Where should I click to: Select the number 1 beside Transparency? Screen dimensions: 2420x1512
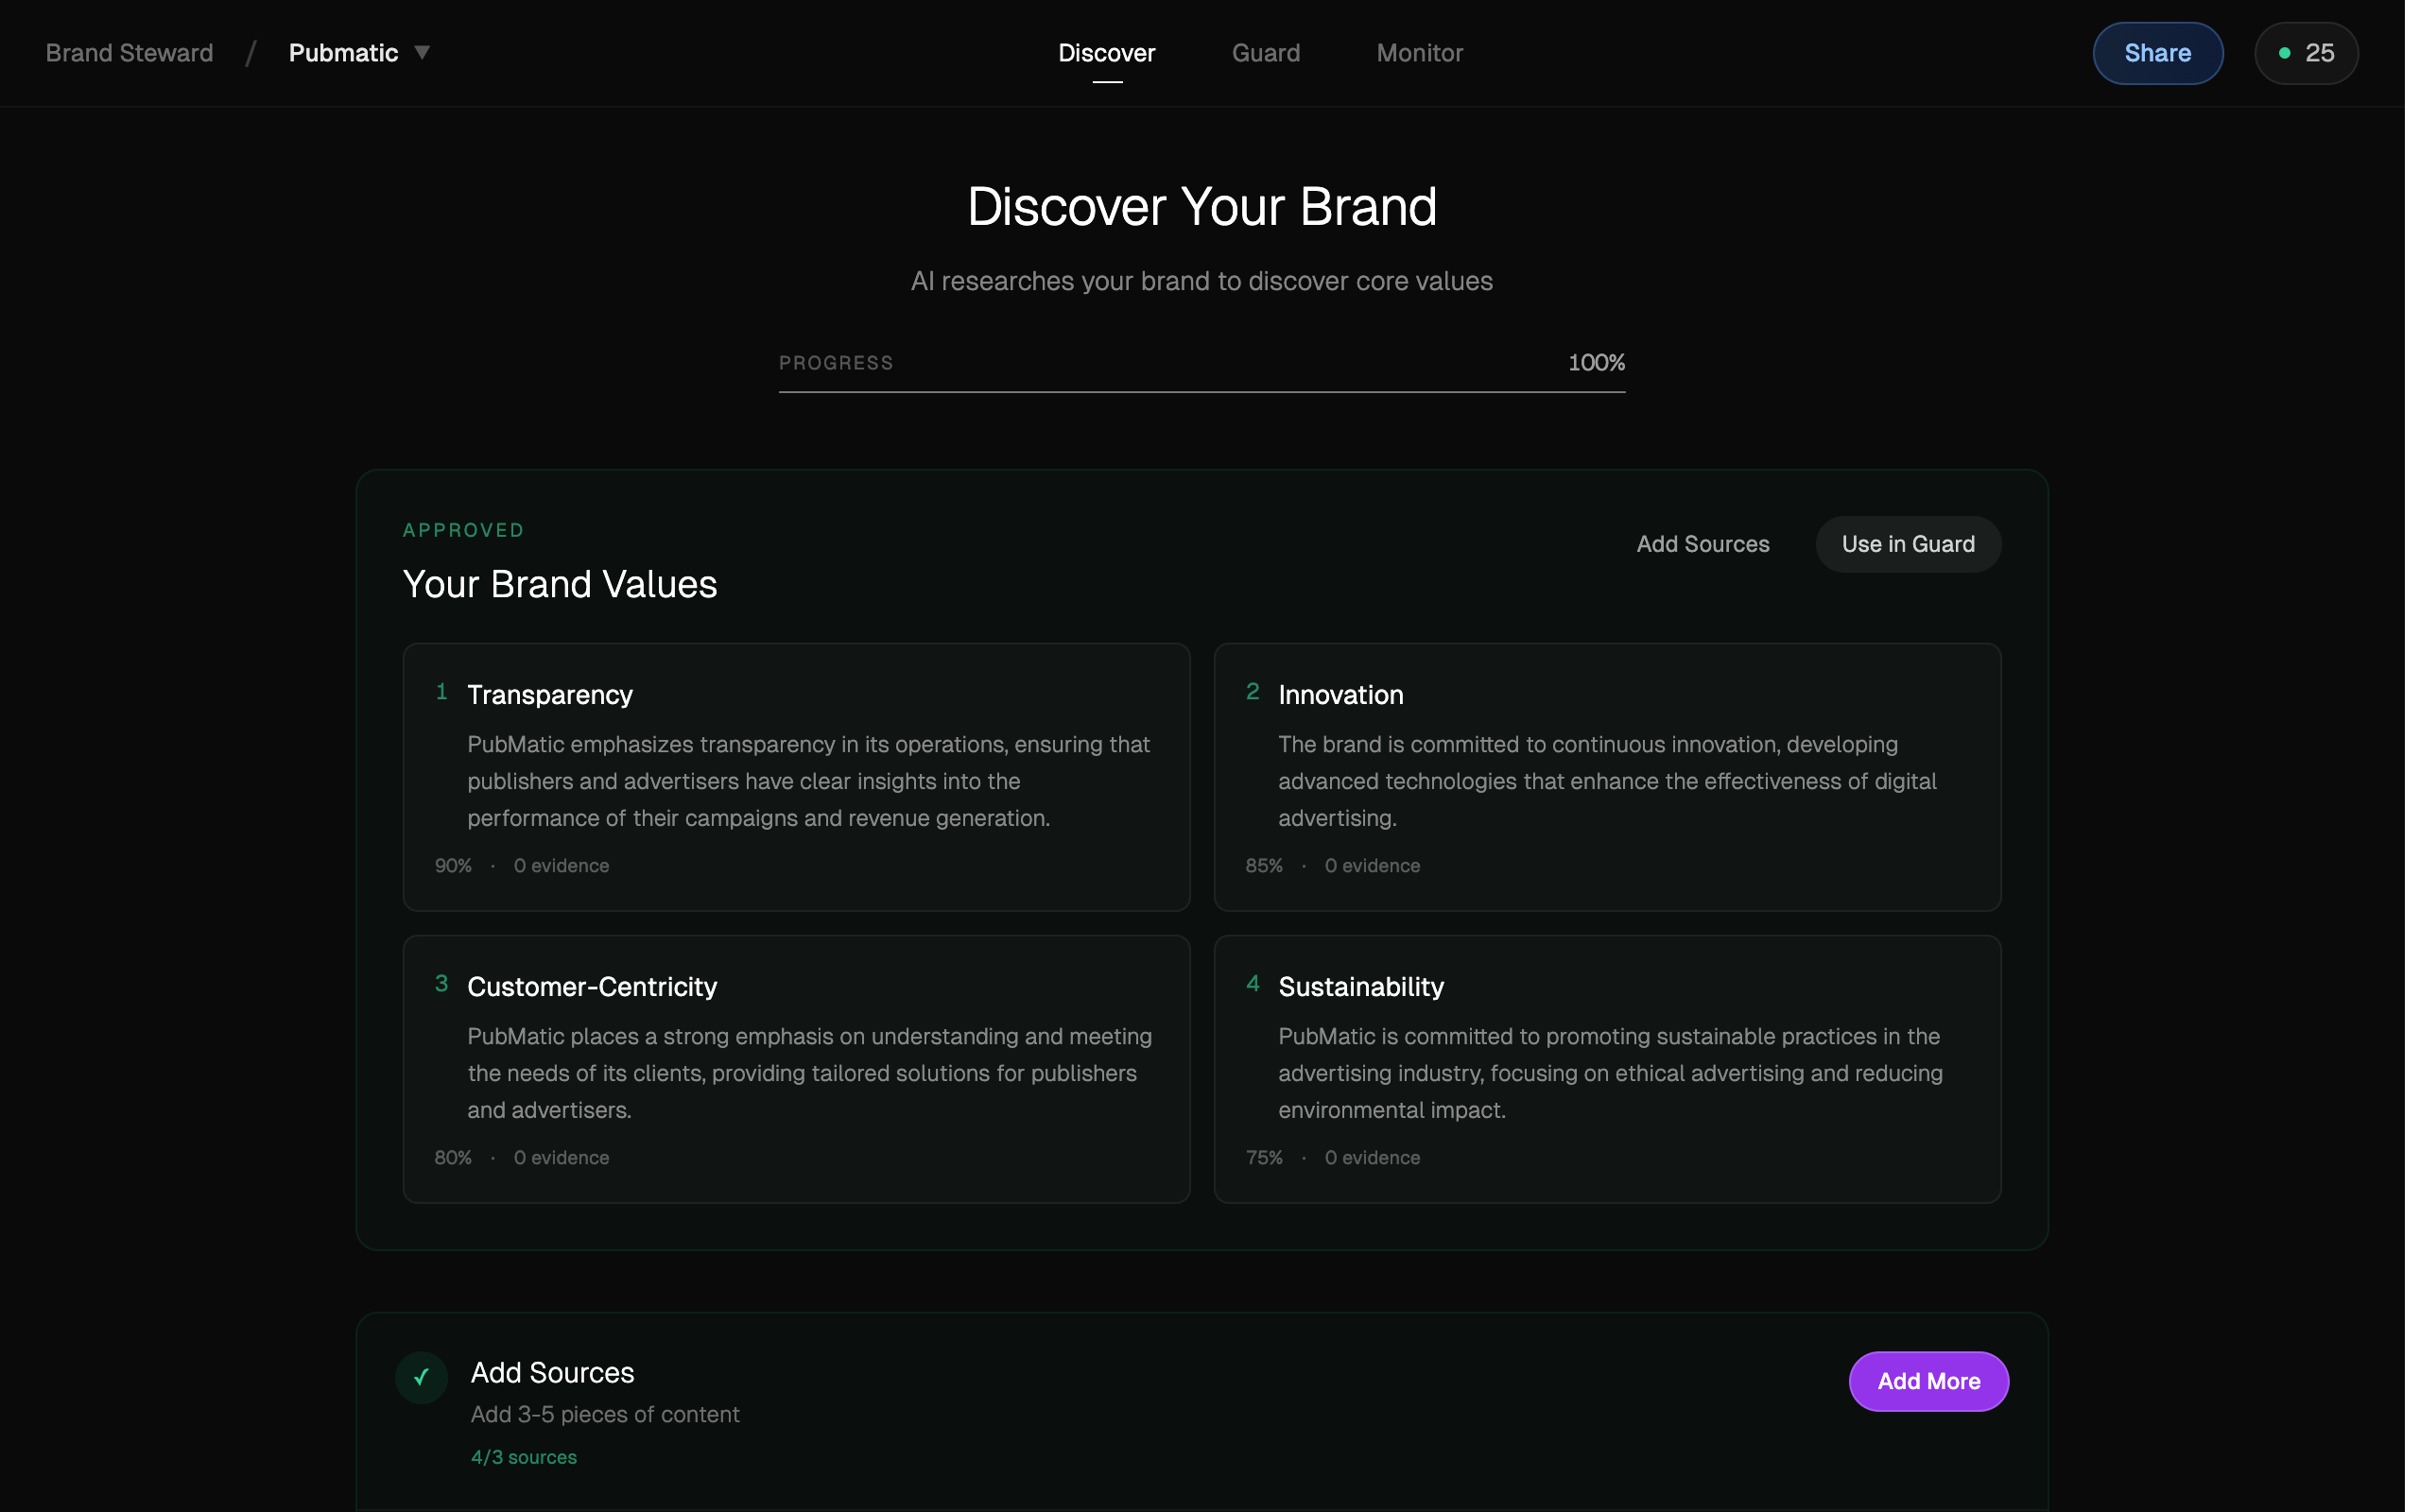442,691
